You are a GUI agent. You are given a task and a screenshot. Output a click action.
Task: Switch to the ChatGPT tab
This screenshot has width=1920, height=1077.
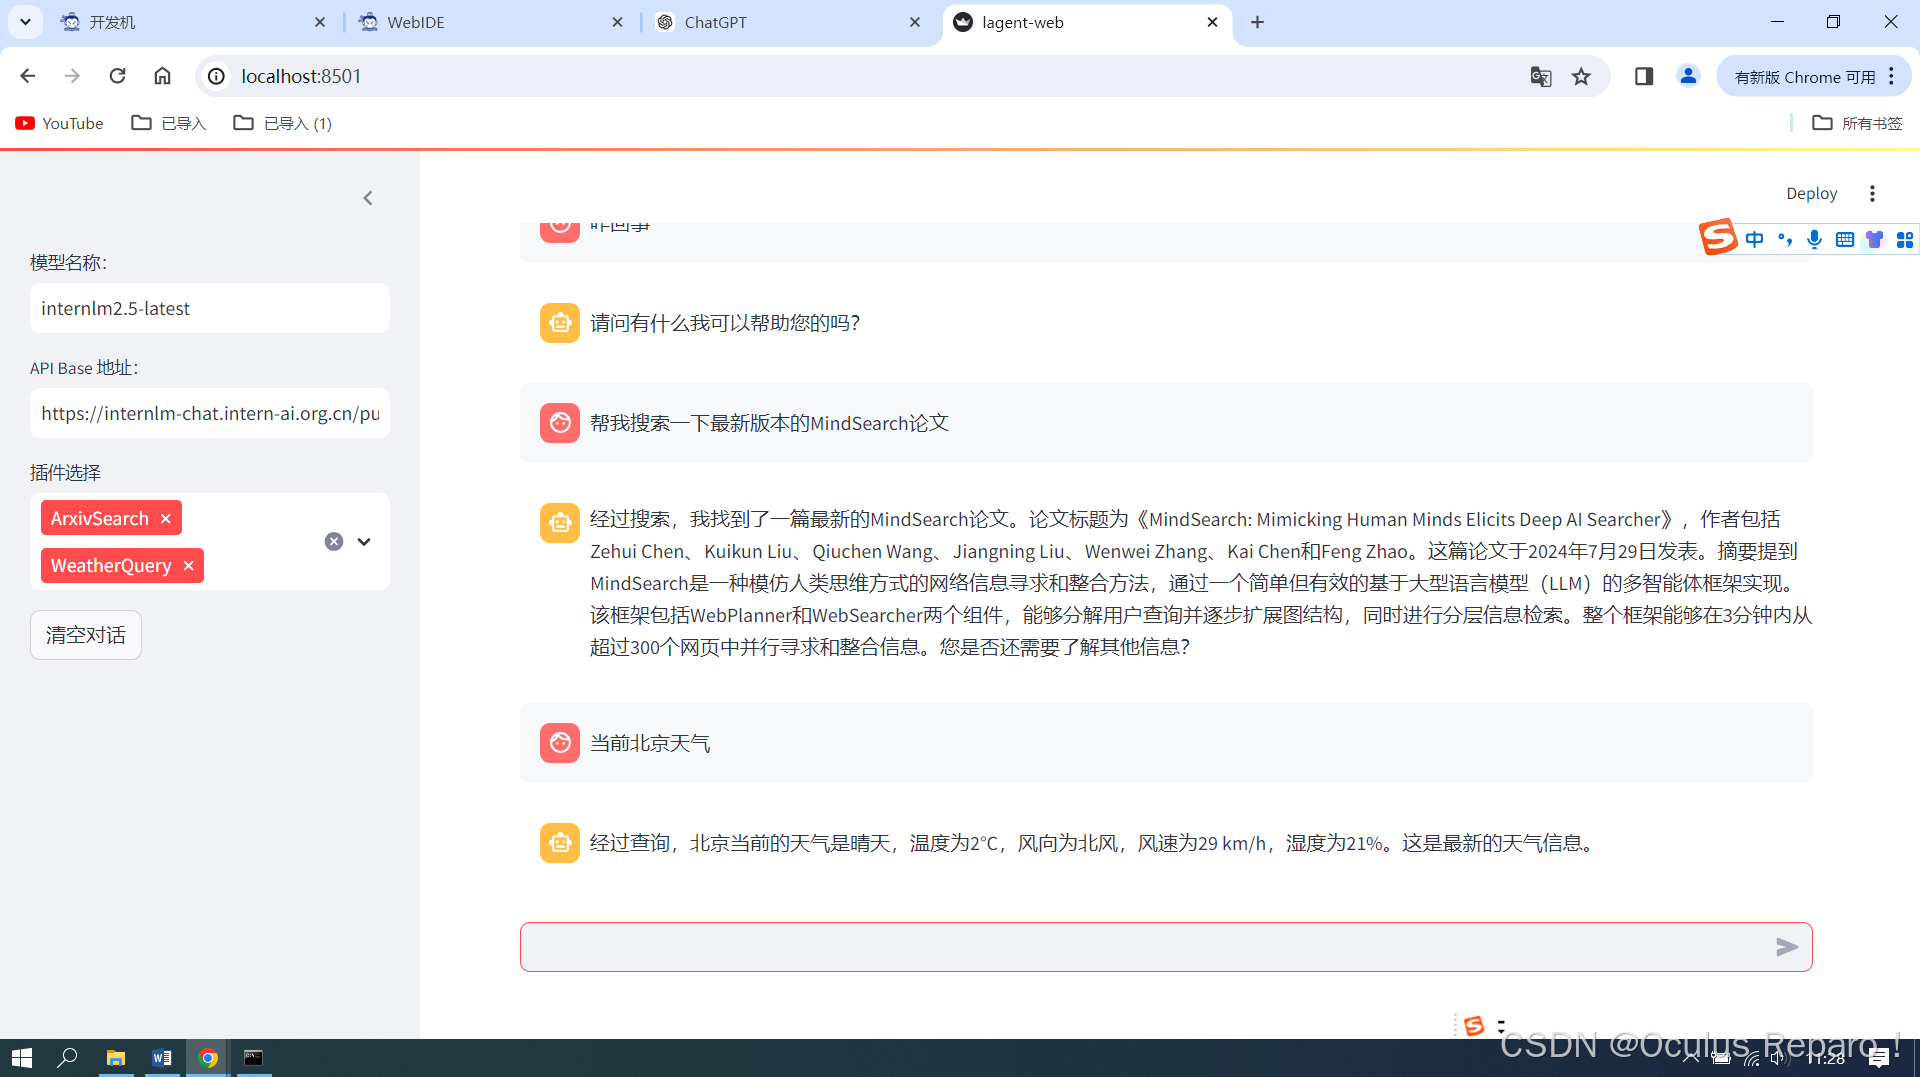717,21
